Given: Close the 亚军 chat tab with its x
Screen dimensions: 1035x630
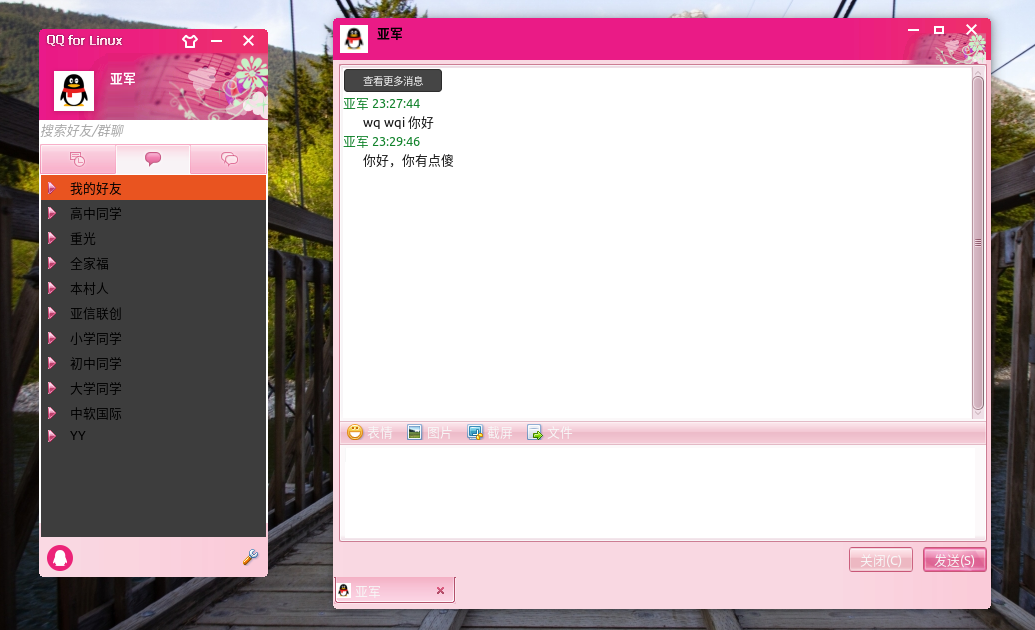Looking at the screenshot, I should [440, 590].
